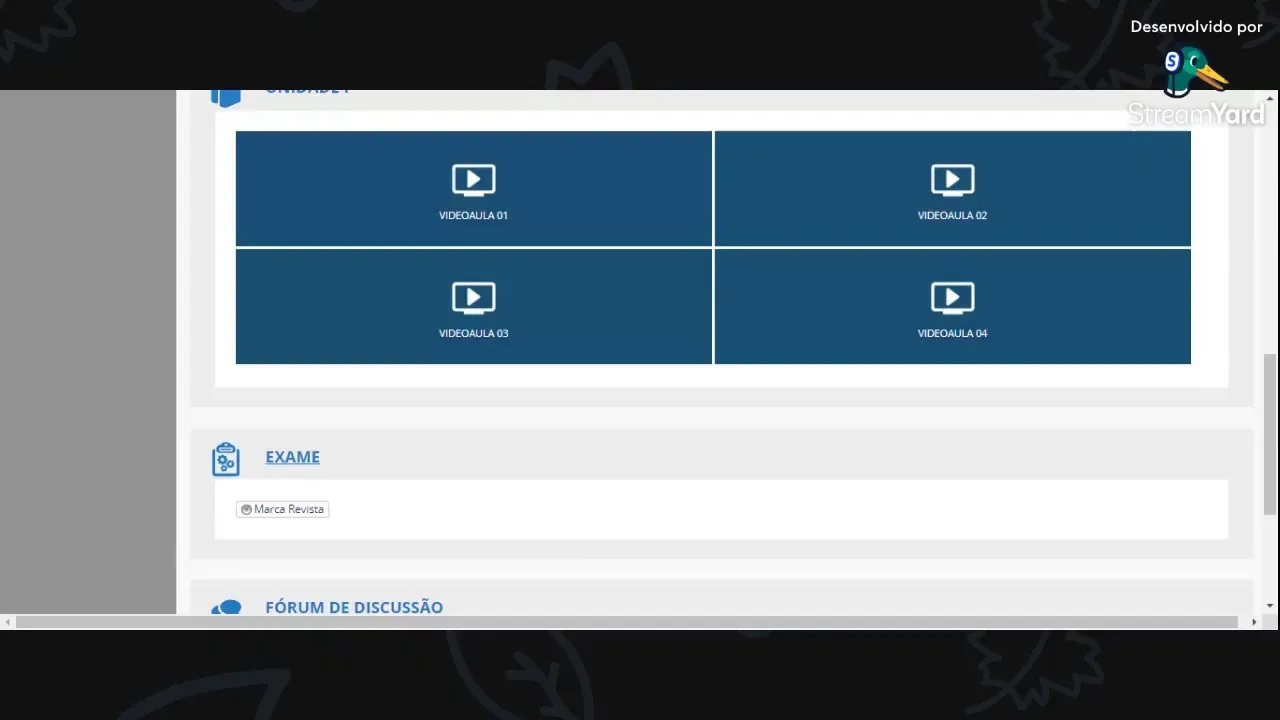
Task: Click the Exame clipboard icon
Action: (226, 459)
